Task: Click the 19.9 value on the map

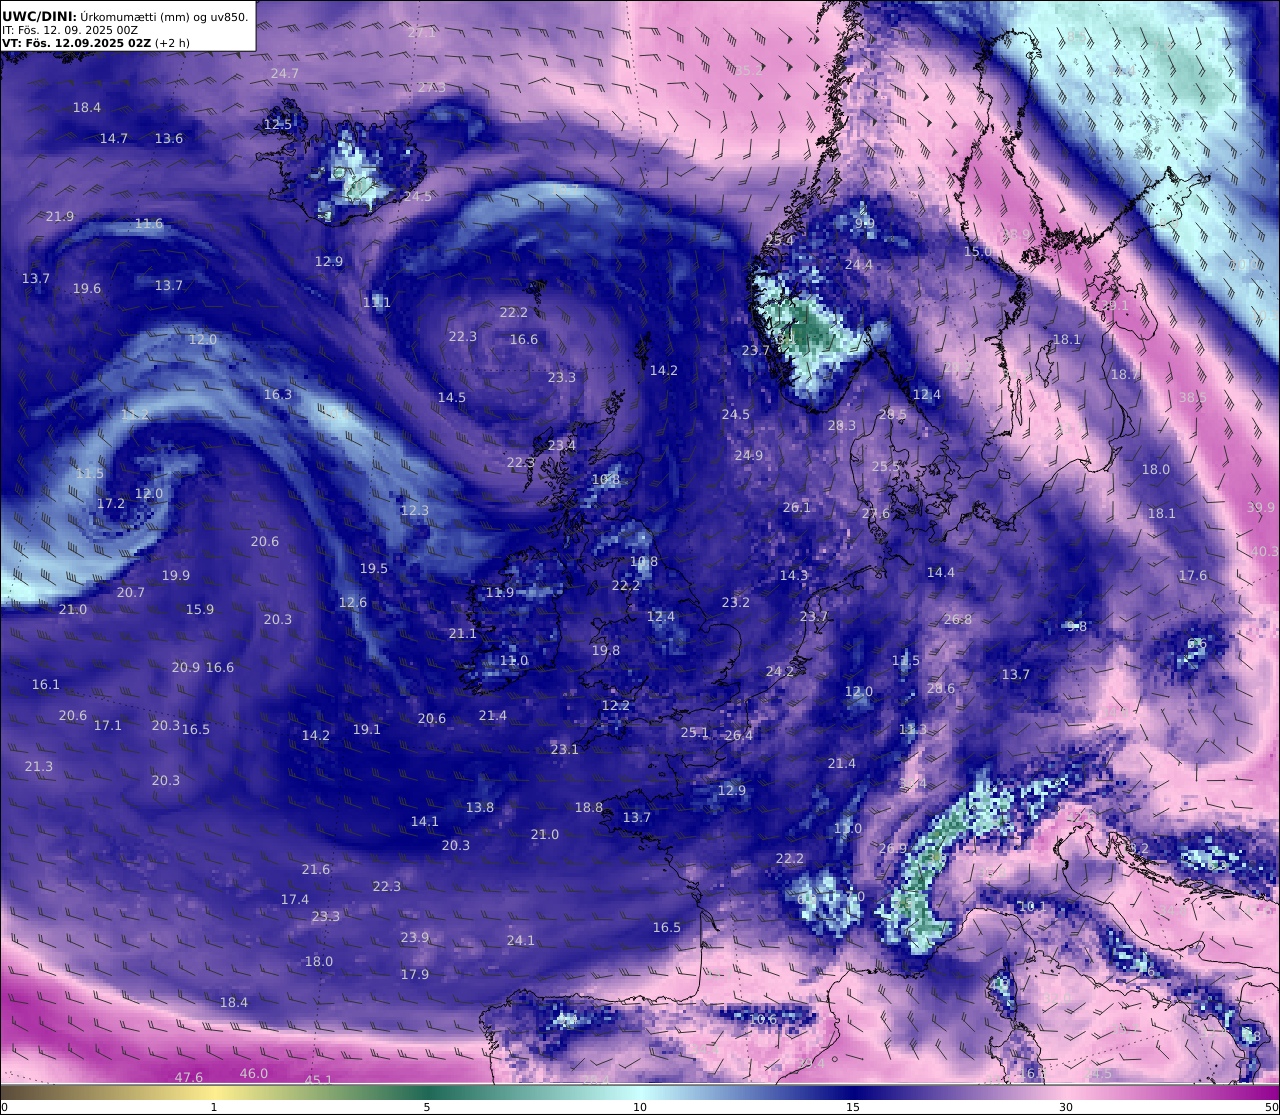Action: coord(176,576)
